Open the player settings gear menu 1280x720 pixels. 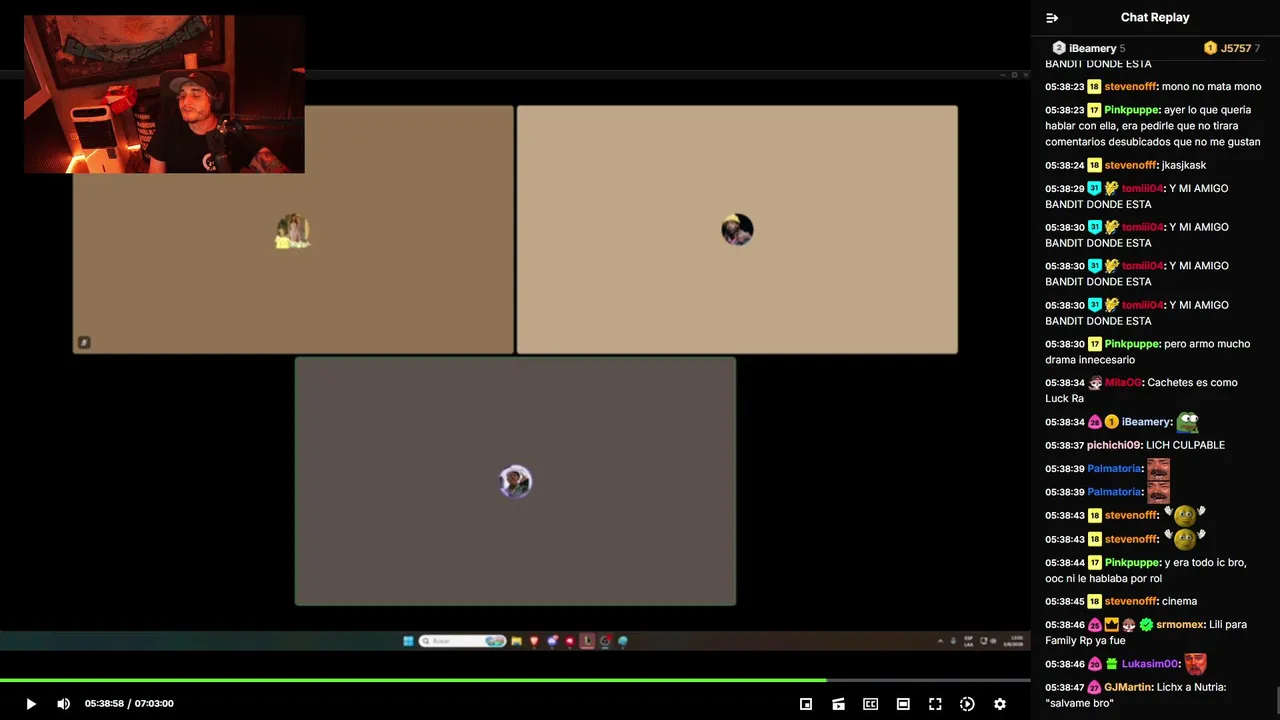999,704
